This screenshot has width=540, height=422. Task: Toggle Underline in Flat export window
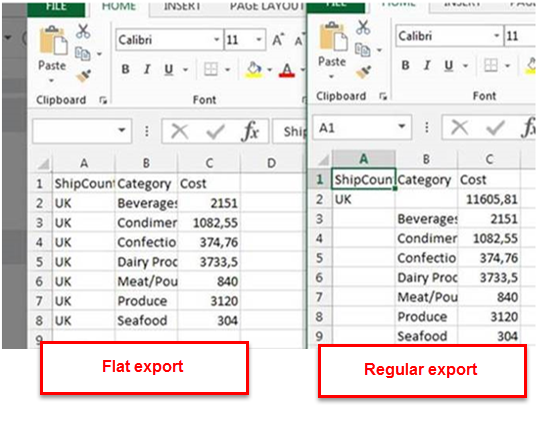click(x=168, y=70)
